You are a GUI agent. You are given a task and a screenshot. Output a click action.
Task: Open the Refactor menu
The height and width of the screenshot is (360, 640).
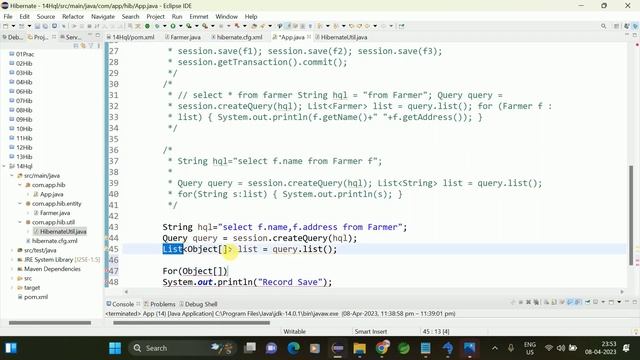tap(73, 16)
